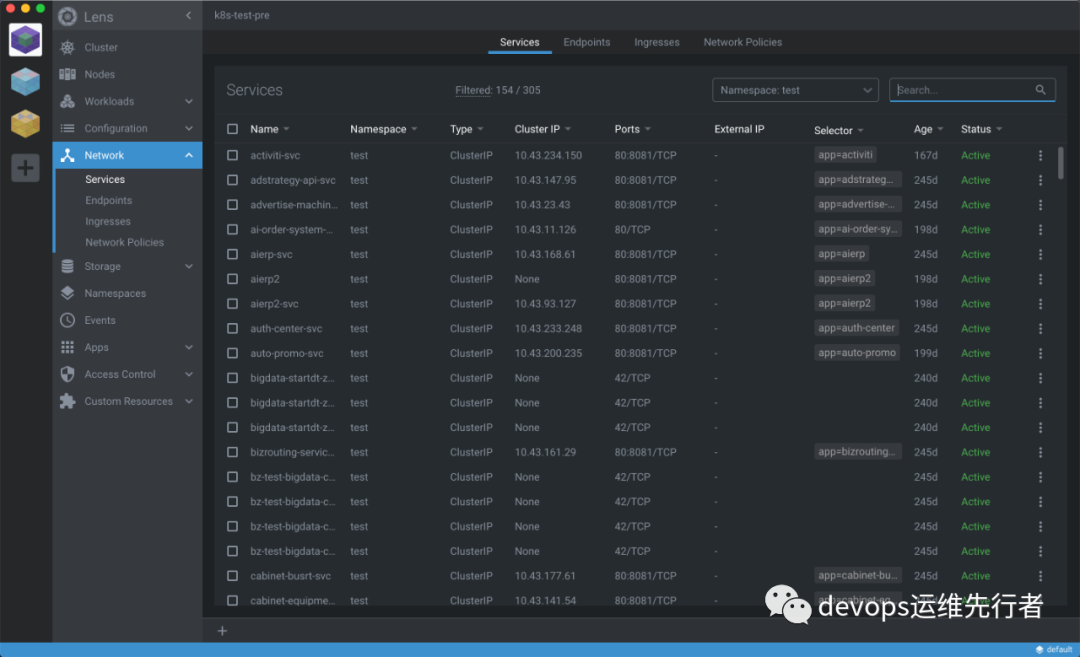Switch to the Endpoints tab
This screenshot has height=657, width=1080.
586,42
